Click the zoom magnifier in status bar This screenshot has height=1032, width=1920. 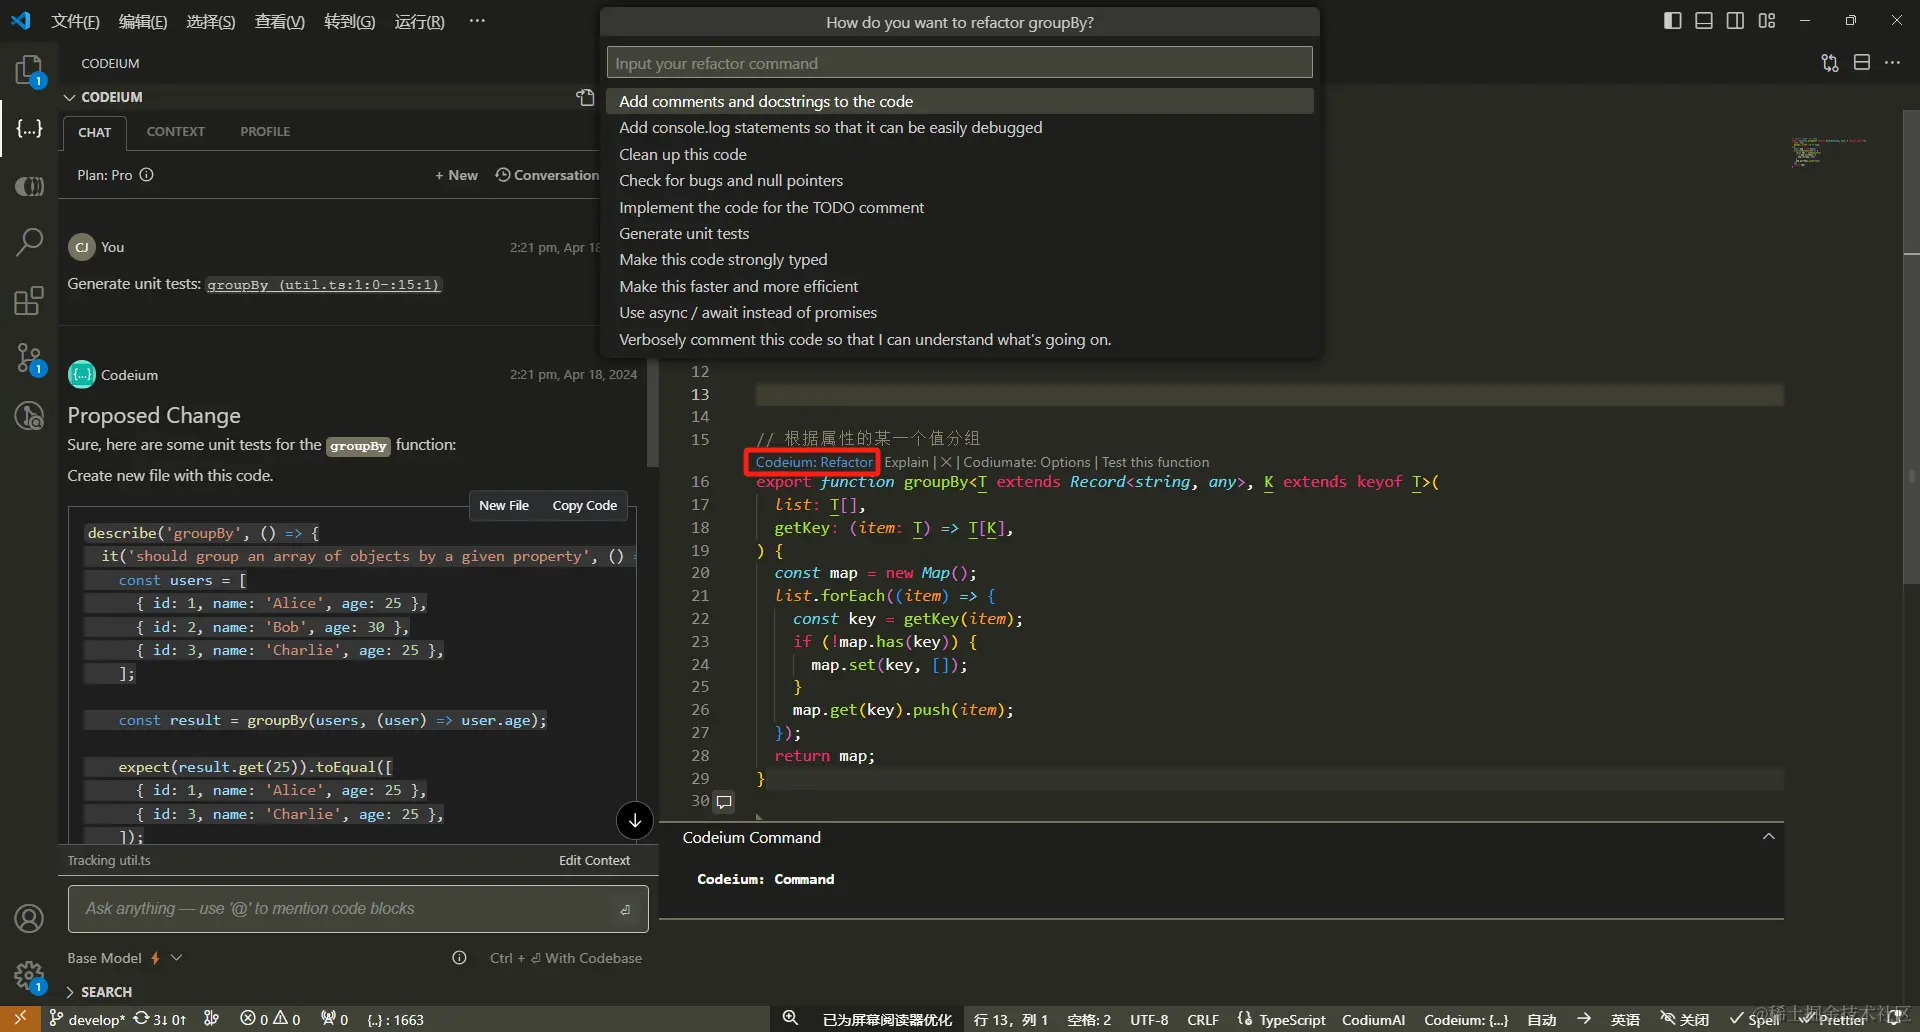(x=790, y=1018)
